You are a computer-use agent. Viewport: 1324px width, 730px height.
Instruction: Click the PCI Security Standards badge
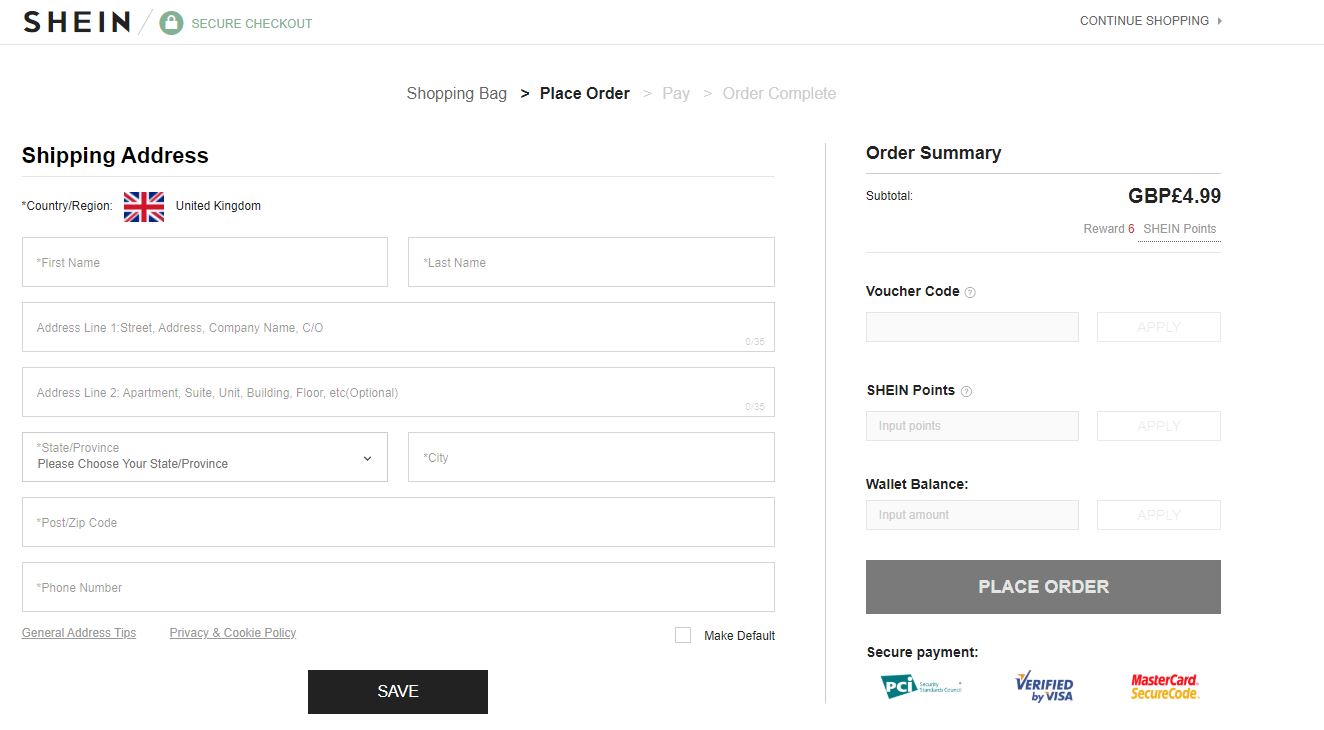coord(921,686)
